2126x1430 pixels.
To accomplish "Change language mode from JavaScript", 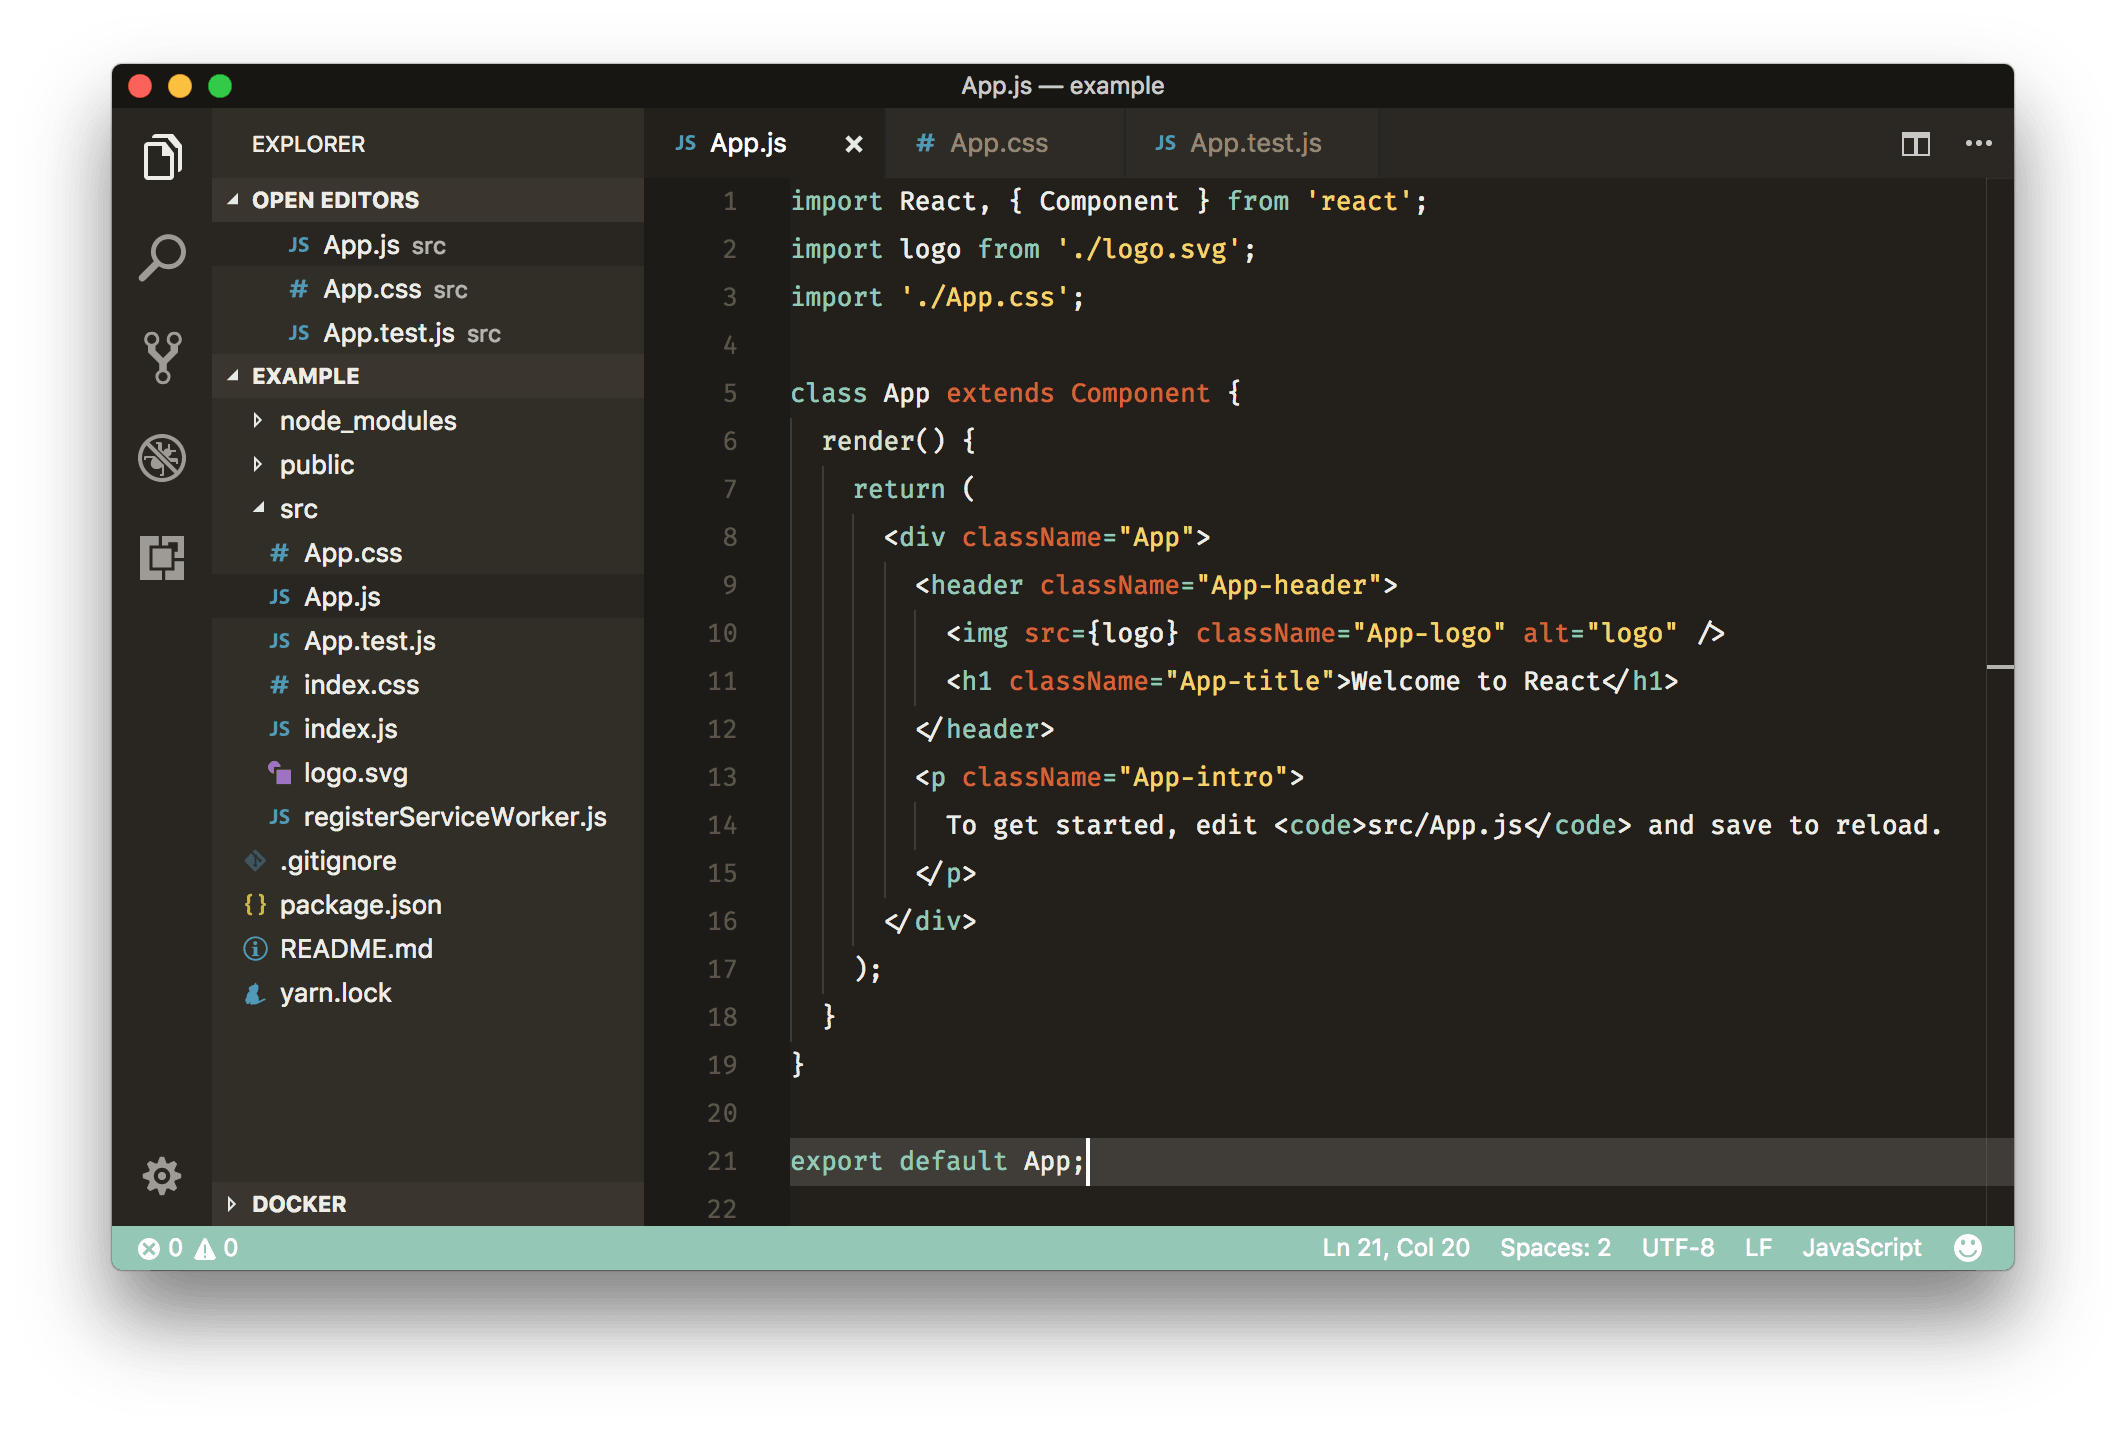I will pyautogui.click(x=1861, y=1248).
